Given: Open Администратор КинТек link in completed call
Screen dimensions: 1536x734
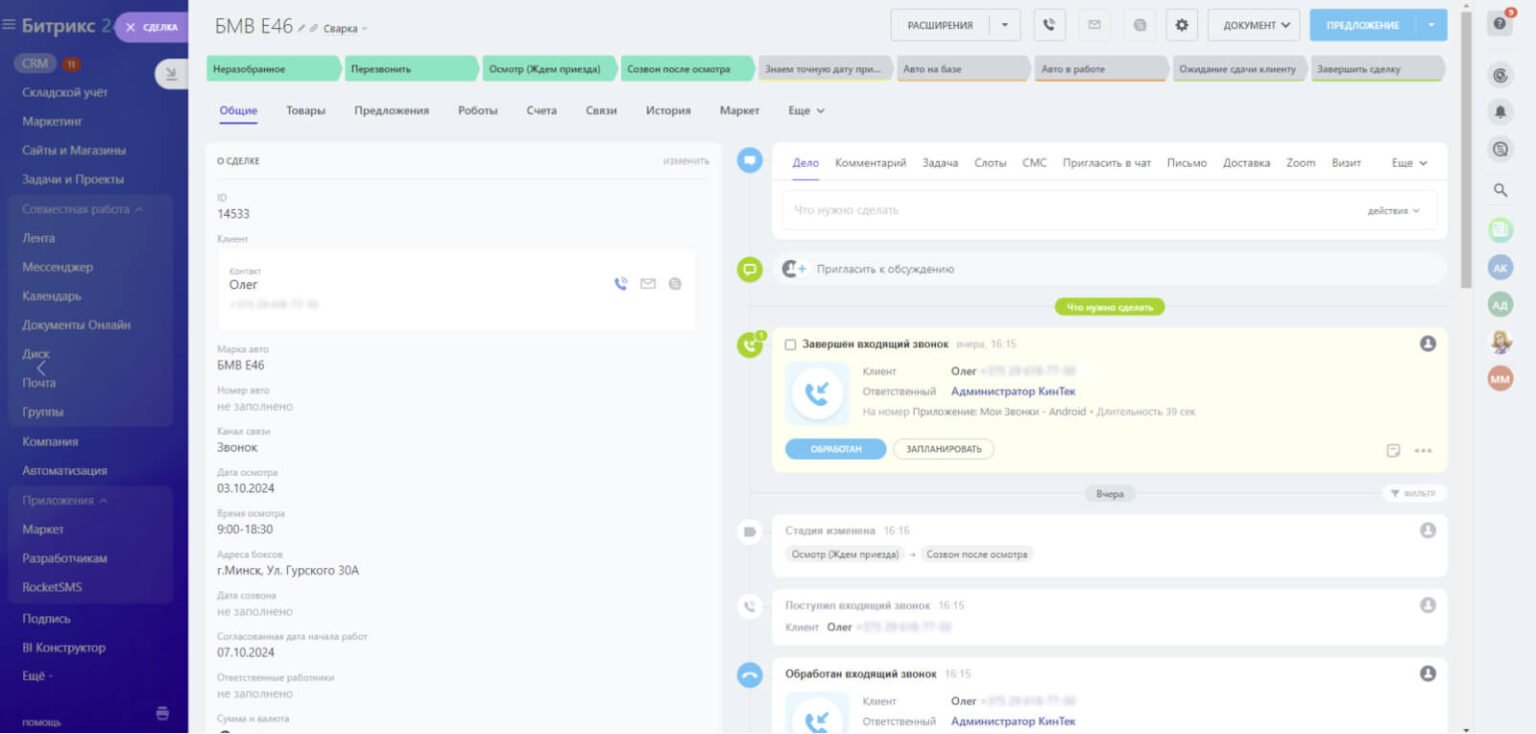Looking at the screenshot, I should coord(1013,392).
